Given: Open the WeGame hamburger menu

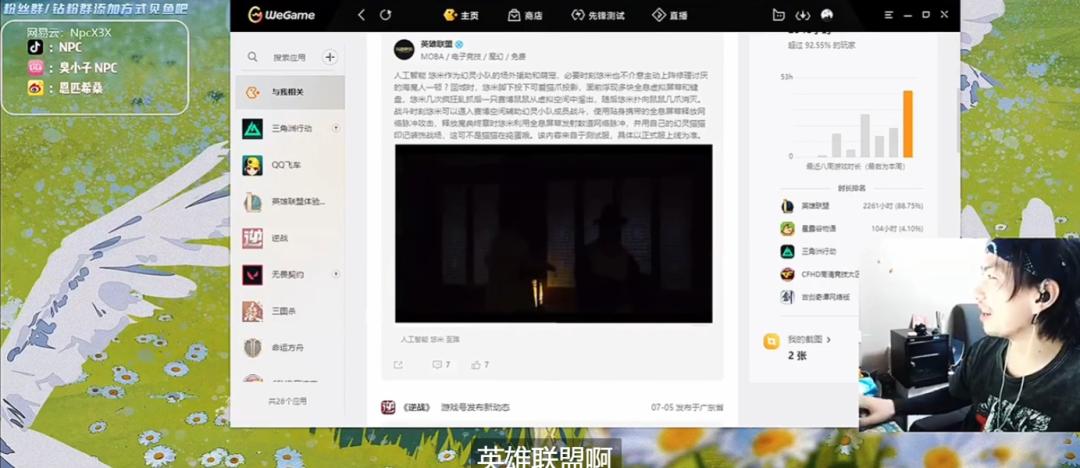Looking at the screenshot, I should pos(889,14).
